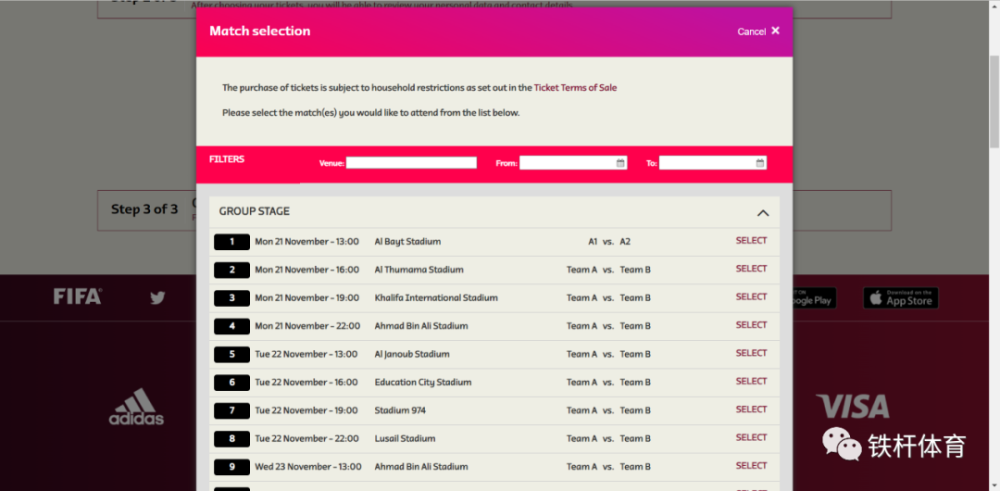Open the Google Play download badge

814,298
